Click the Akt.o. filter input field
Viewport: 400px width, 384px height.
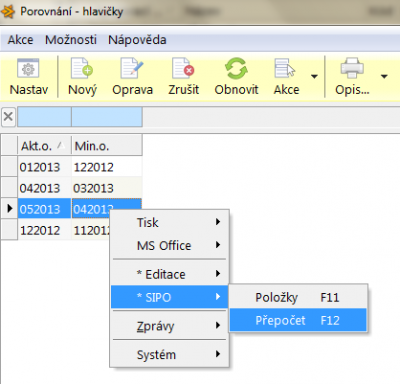coord(44,117)
